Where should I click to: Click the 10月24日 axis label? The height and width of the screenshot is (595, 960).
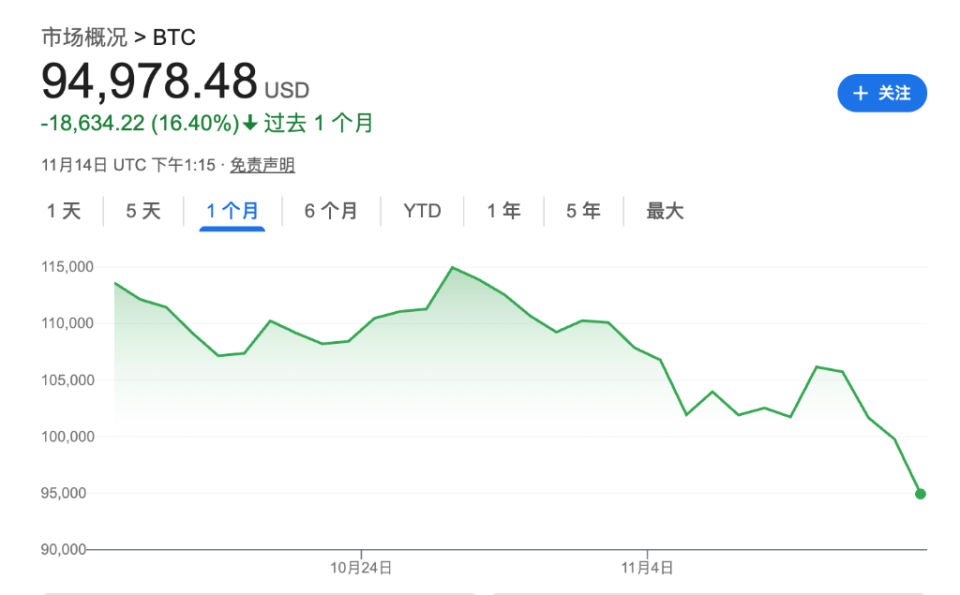pyautogui.click(x=360, y=566)
